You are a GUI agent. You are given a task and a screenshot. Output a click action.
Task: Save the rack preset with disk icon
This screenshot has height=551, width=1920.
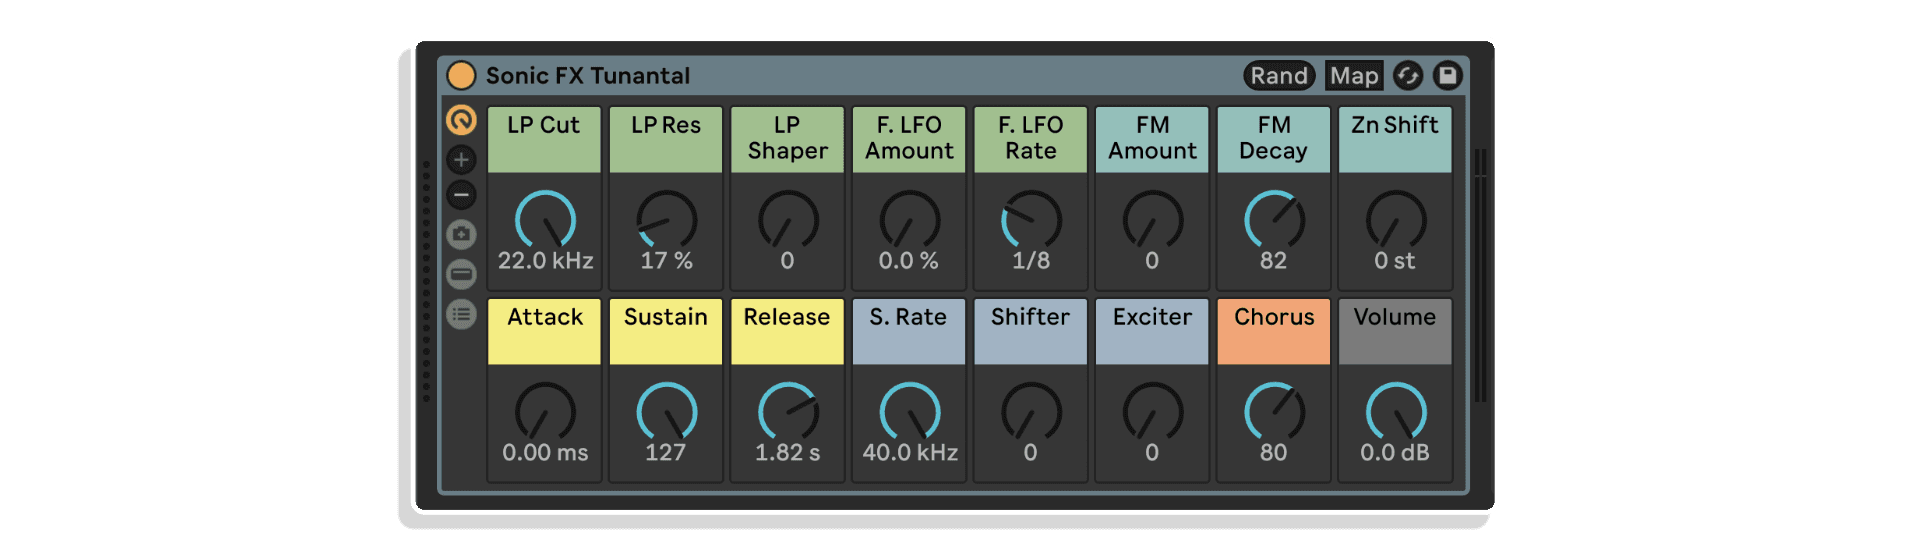pyautogui.click(x=1447, y=75)
